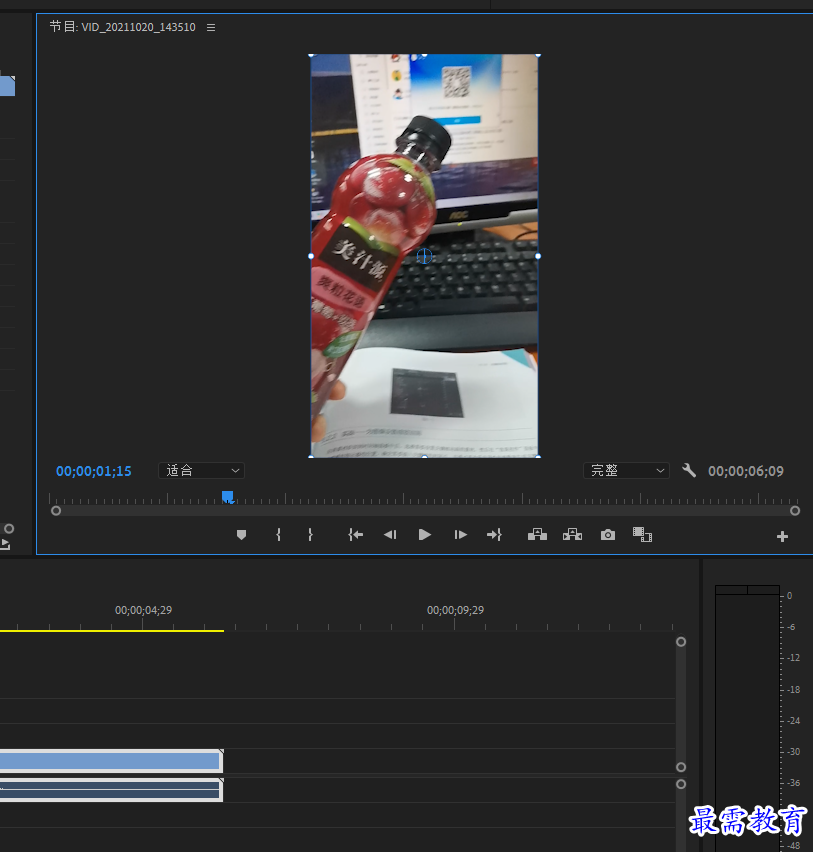The image size is (813, 852).
Task: Go to In point button
Action: click(x=355, y=535)
